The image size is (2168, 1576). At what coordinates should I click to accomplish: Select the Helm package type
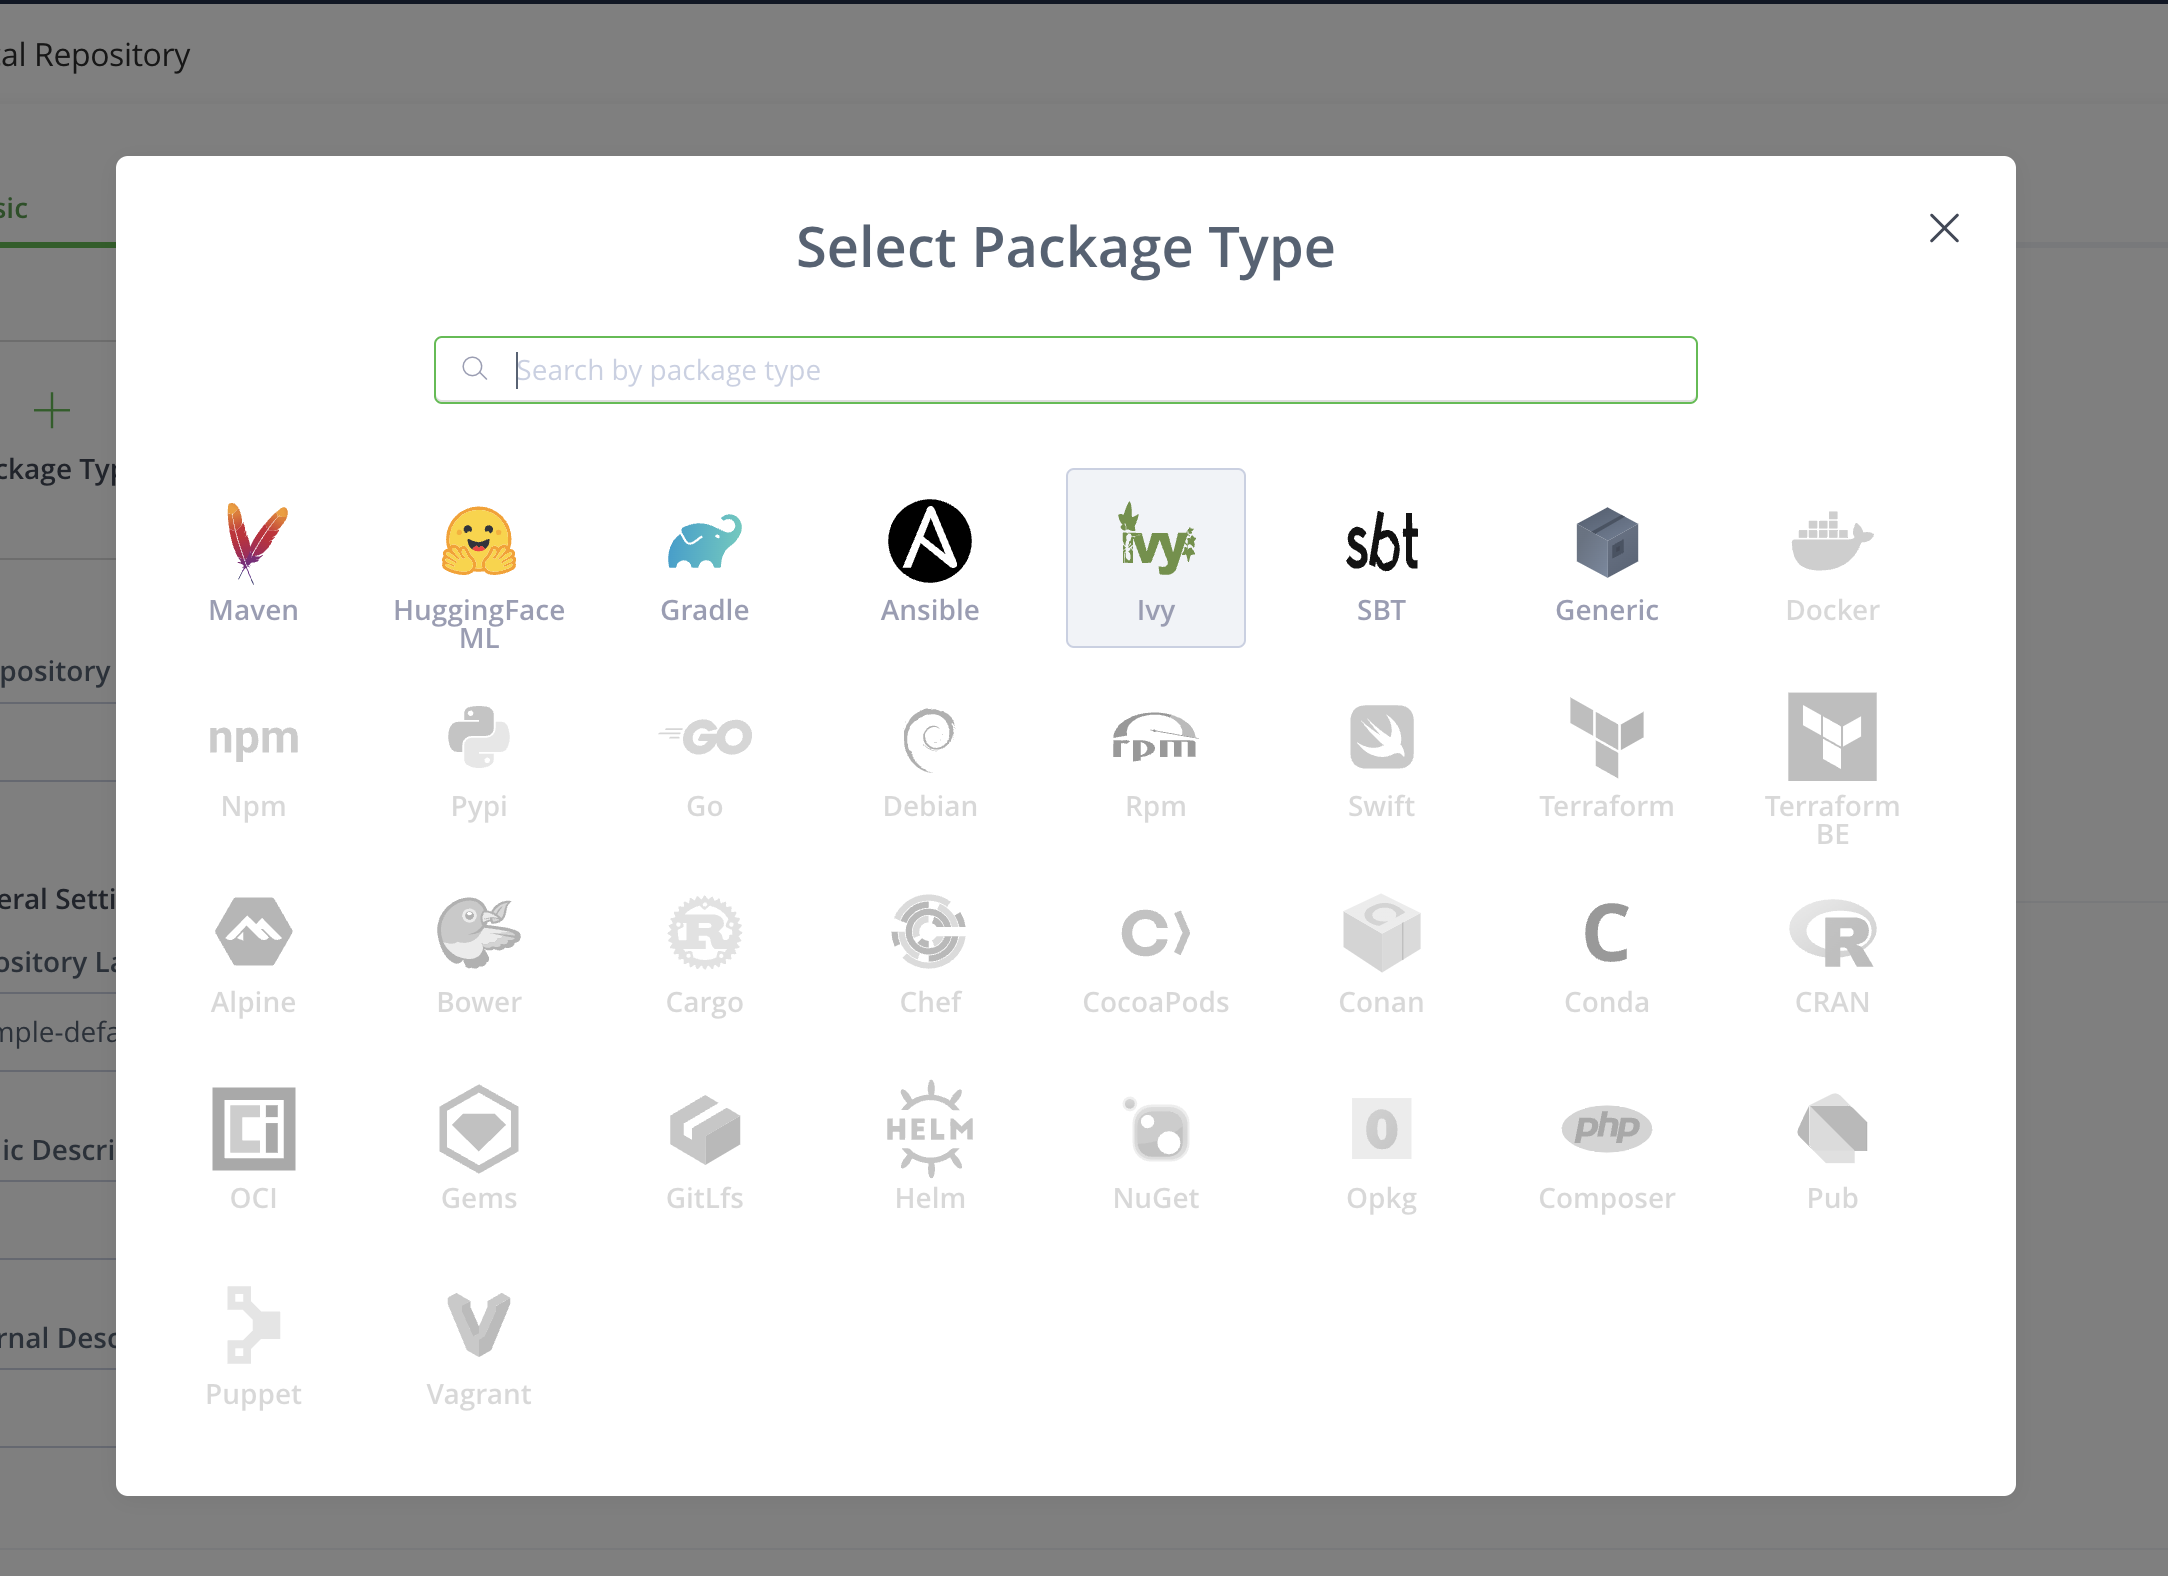pyautogui.click(x=930, y=1146)
